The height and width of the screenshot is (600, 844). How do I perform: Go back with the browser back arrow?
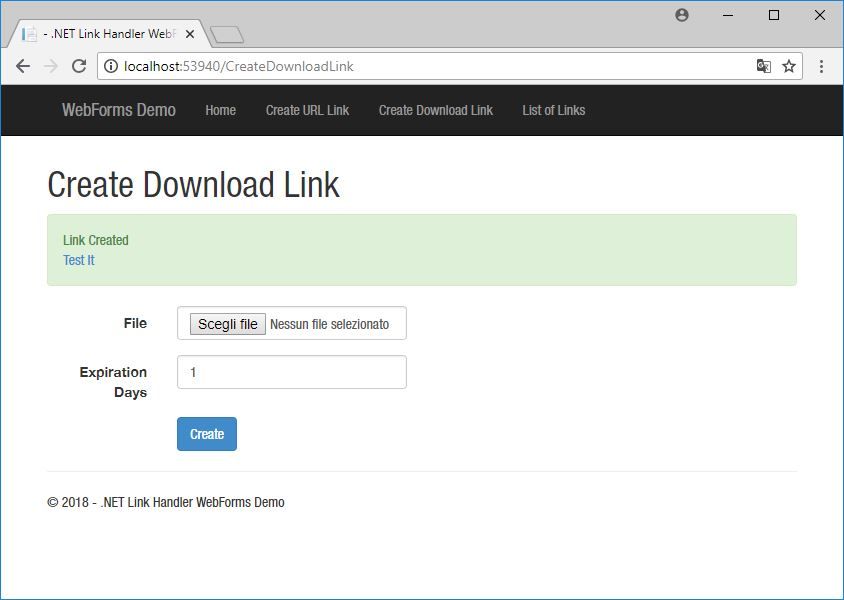click(23, 66)
